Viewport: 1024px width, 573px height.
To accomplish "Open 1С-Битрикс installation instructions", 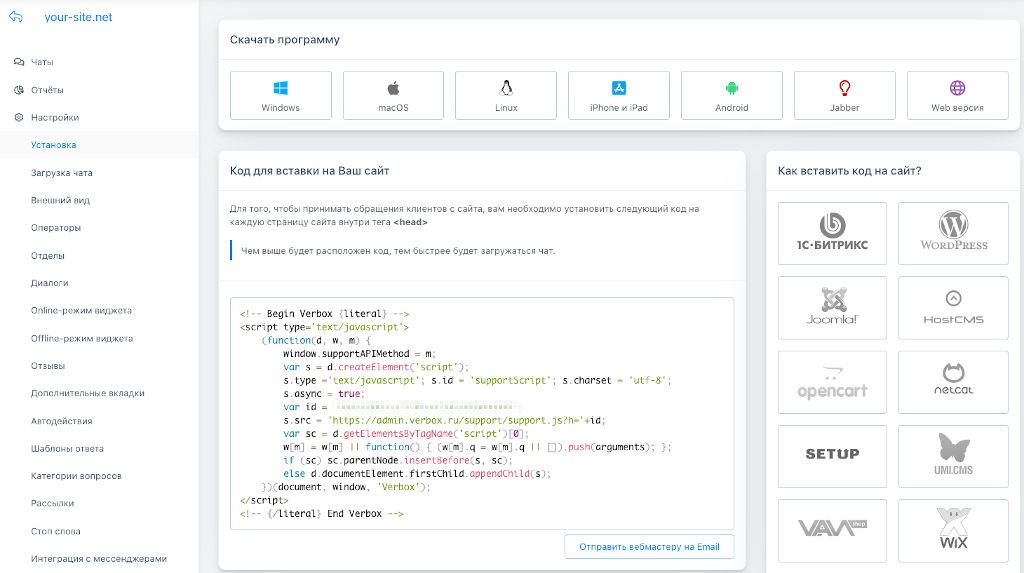I will click(831, 233).
